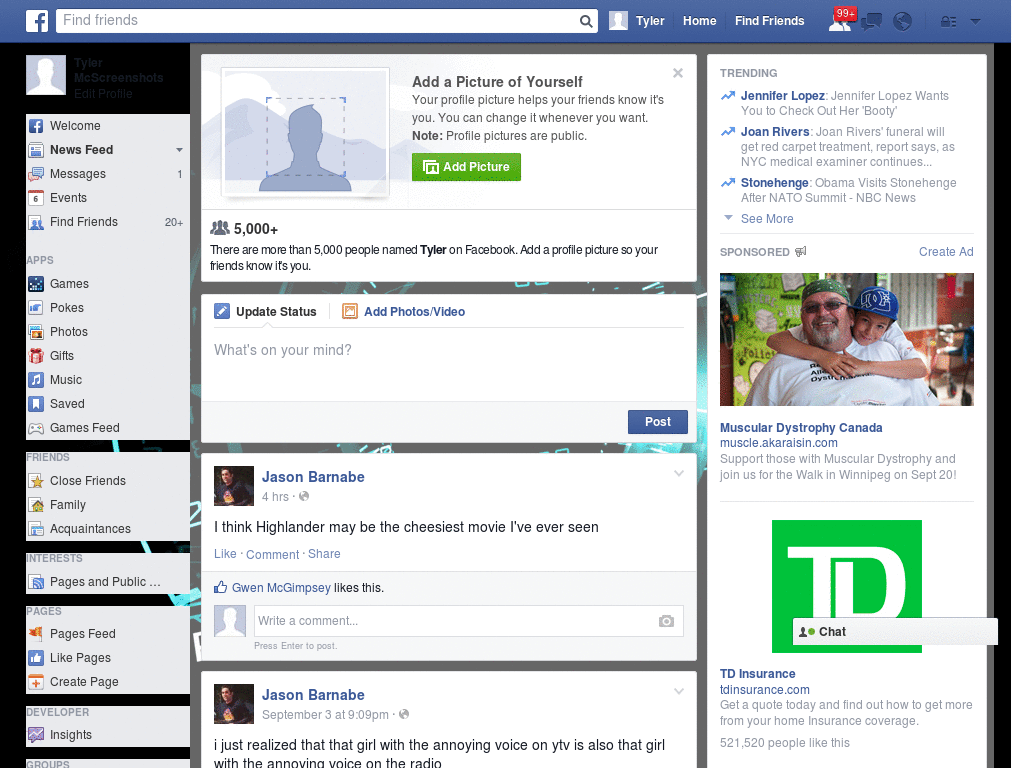Screen dimensions: 1024x768
Task: Open the notifications globe icon
Action: click(902, 22)
